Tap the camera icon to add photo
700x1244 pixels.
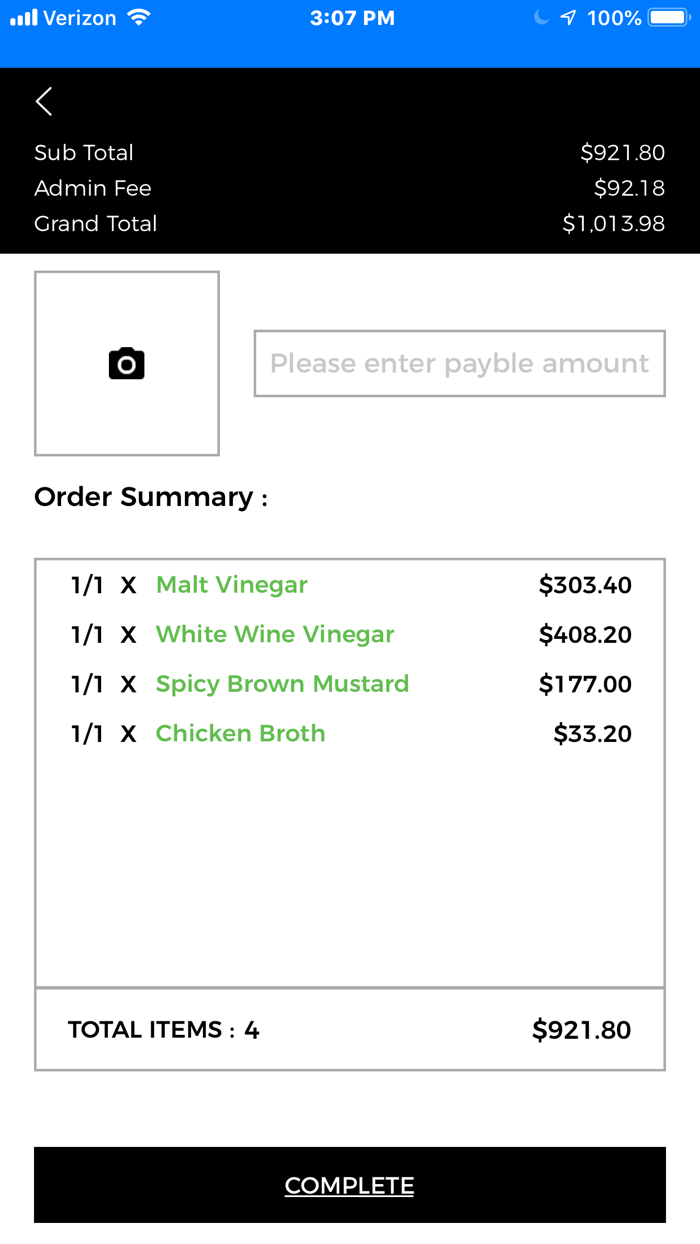[x=127, y=363]
